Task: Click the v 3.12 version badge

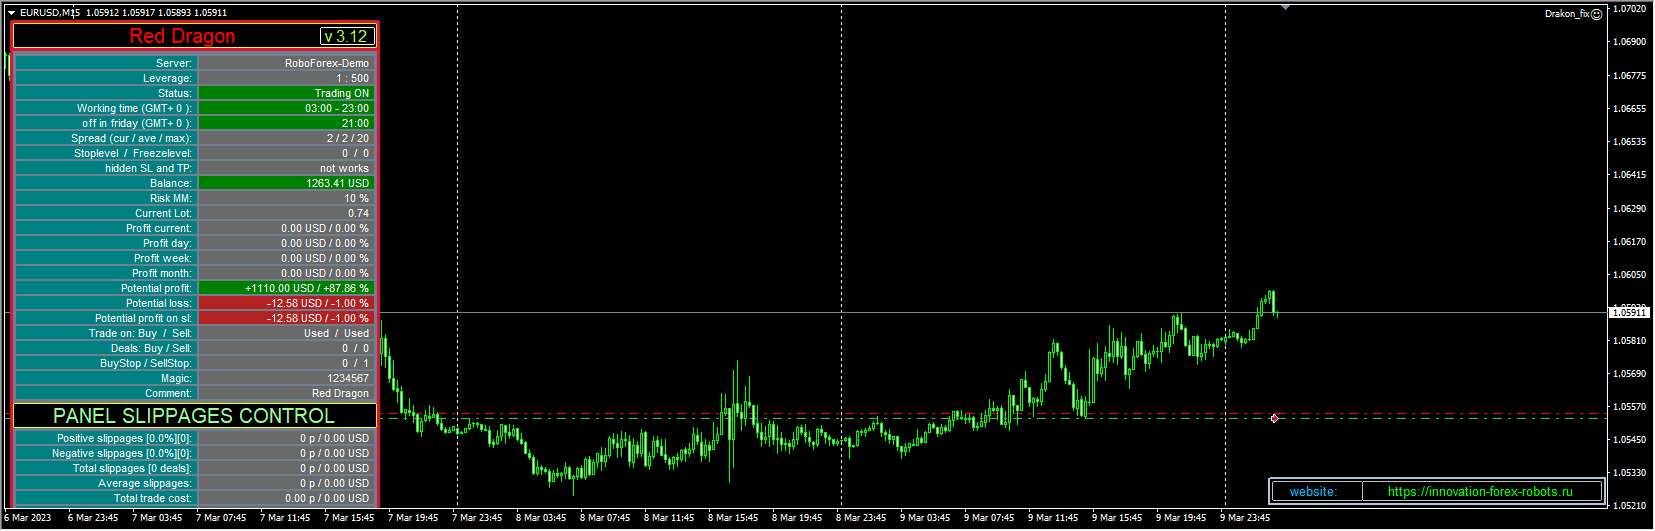Action: [x=346, y=36]
